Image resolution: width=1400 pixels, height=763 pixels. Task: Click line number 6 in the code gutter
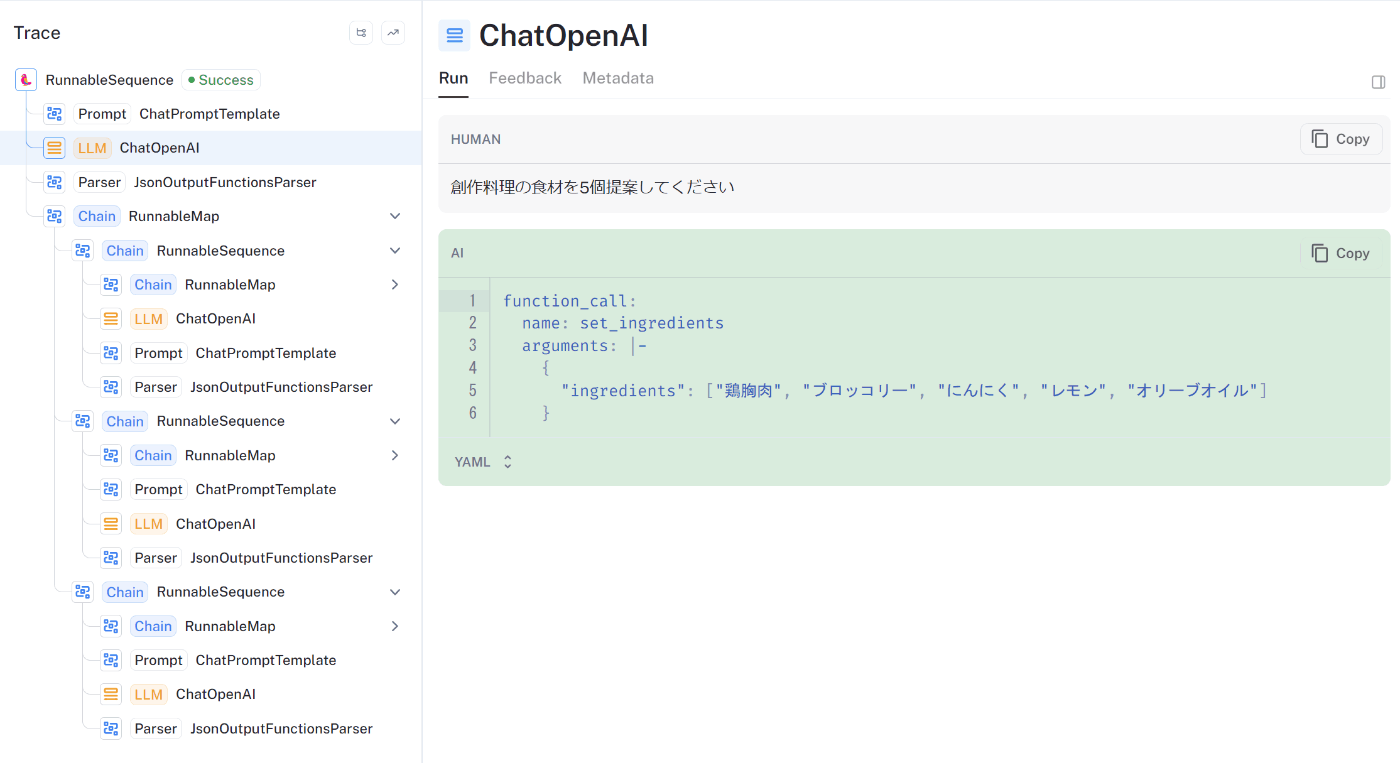coord(472,413)
